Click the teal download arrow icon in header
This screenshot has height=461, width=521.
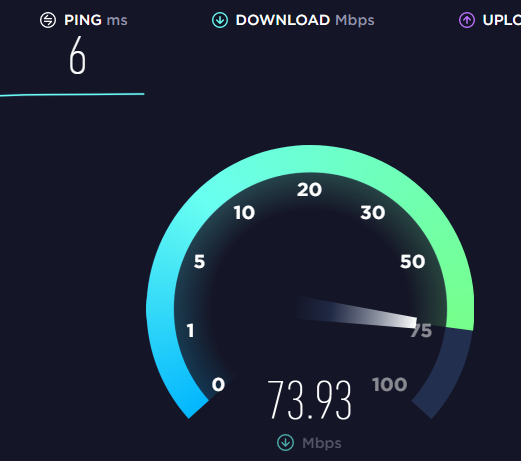point(220,20)
